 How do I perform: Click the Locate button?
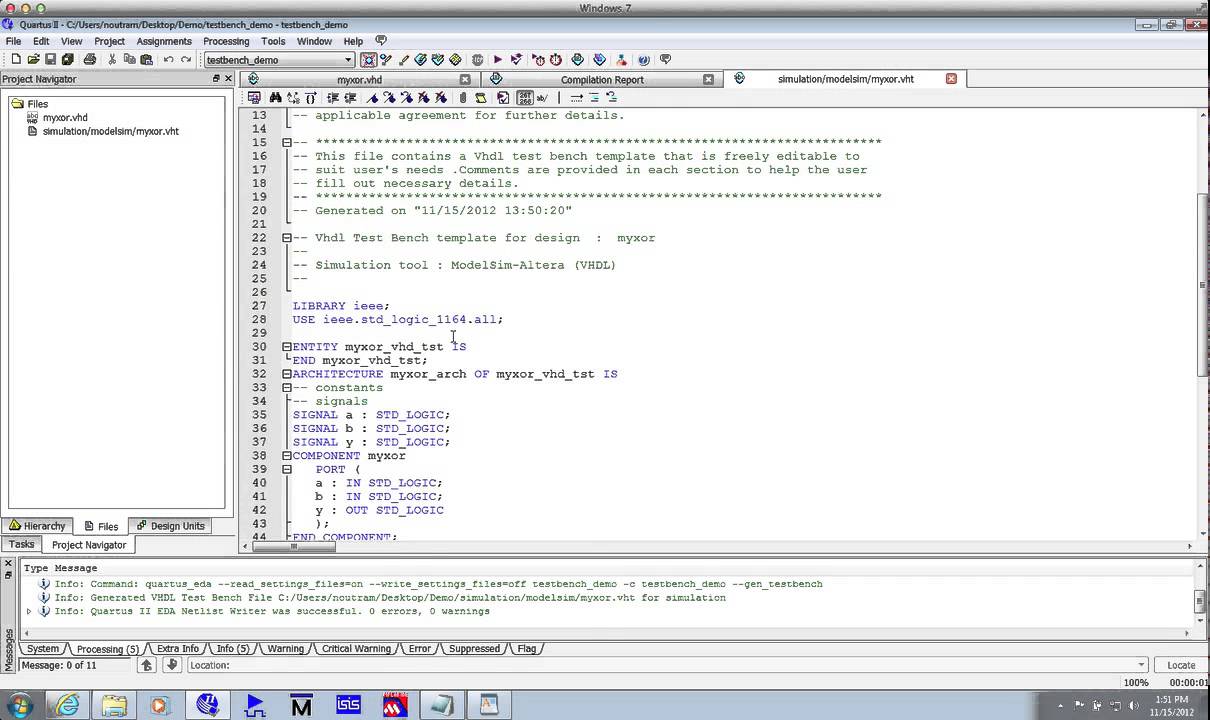pyautogui.click(x=1181, y=665)
